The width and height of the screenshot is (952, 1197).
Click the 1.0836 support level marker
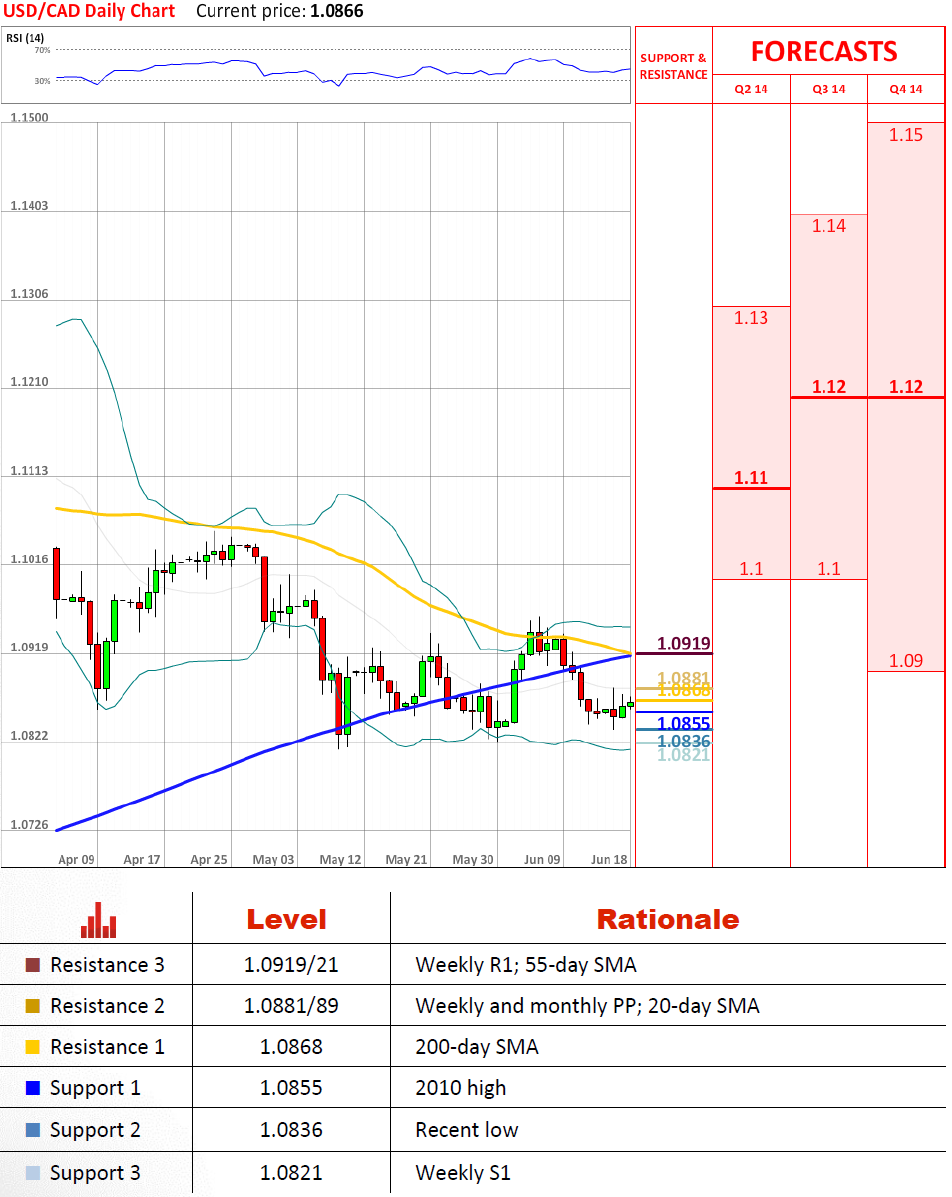click(684, 741)
